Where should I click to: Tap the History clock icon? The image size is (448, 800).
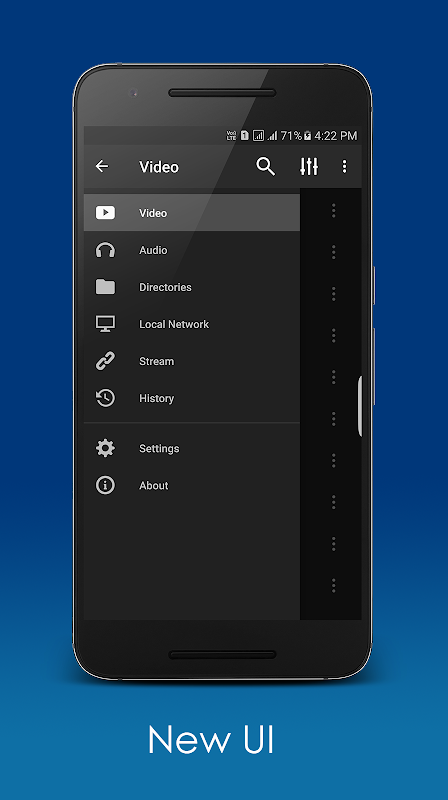[x=105, y=398]
